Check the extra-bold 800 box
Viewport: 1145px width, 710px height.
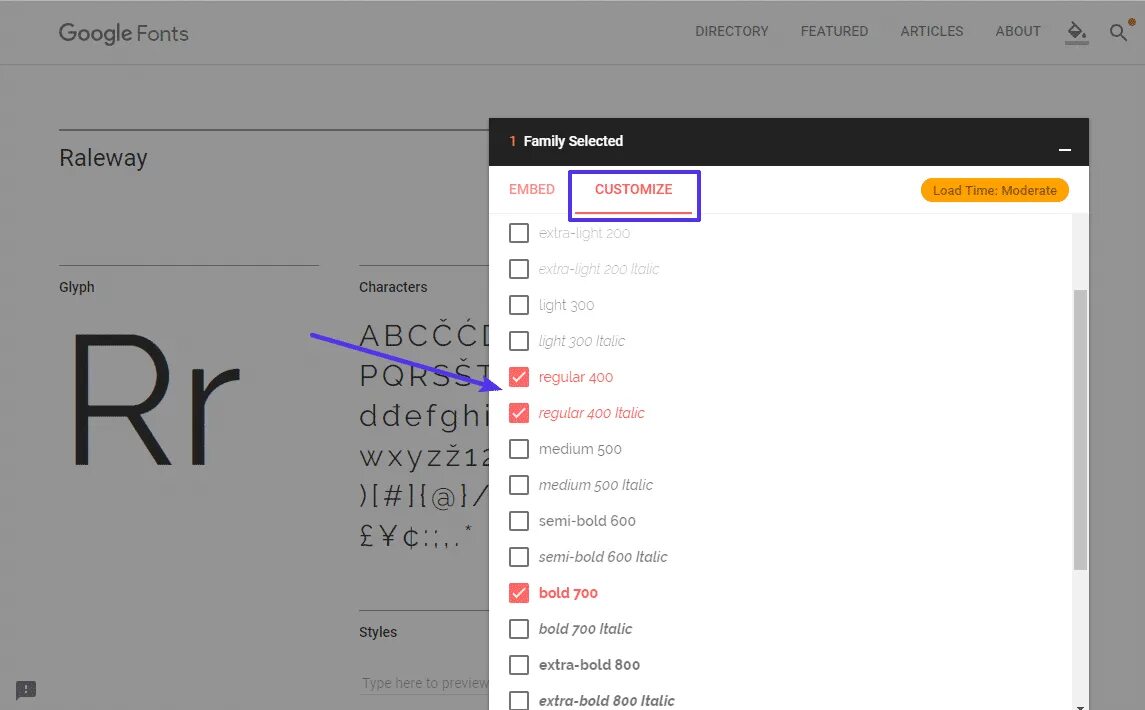[518, 665]
